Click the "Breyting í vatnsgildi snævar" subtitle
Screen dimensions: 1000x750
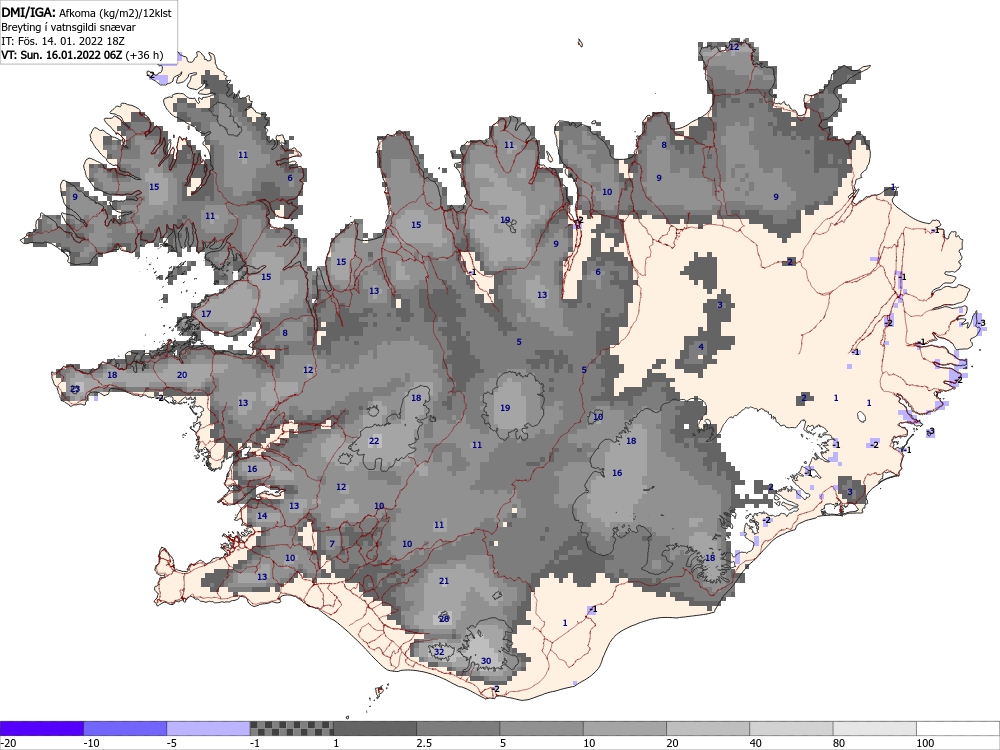click(68, 27)
